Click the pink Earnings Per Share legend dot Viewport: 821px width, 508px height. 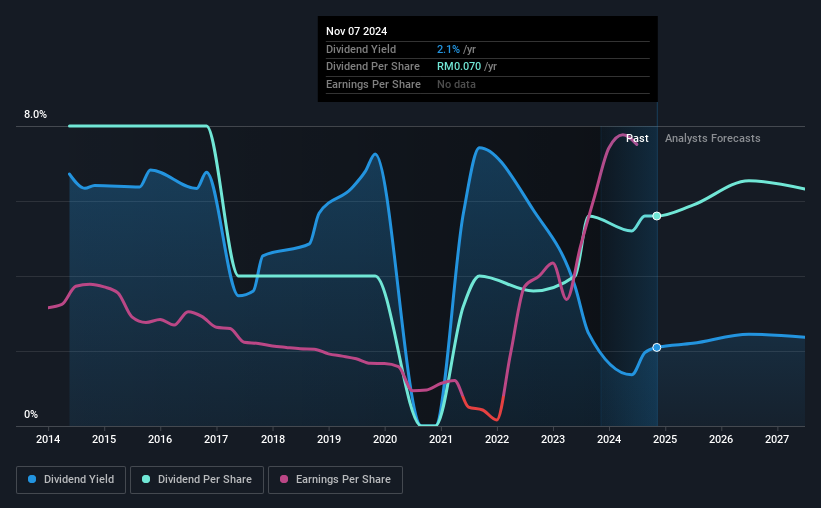click(x=284, y=479)
